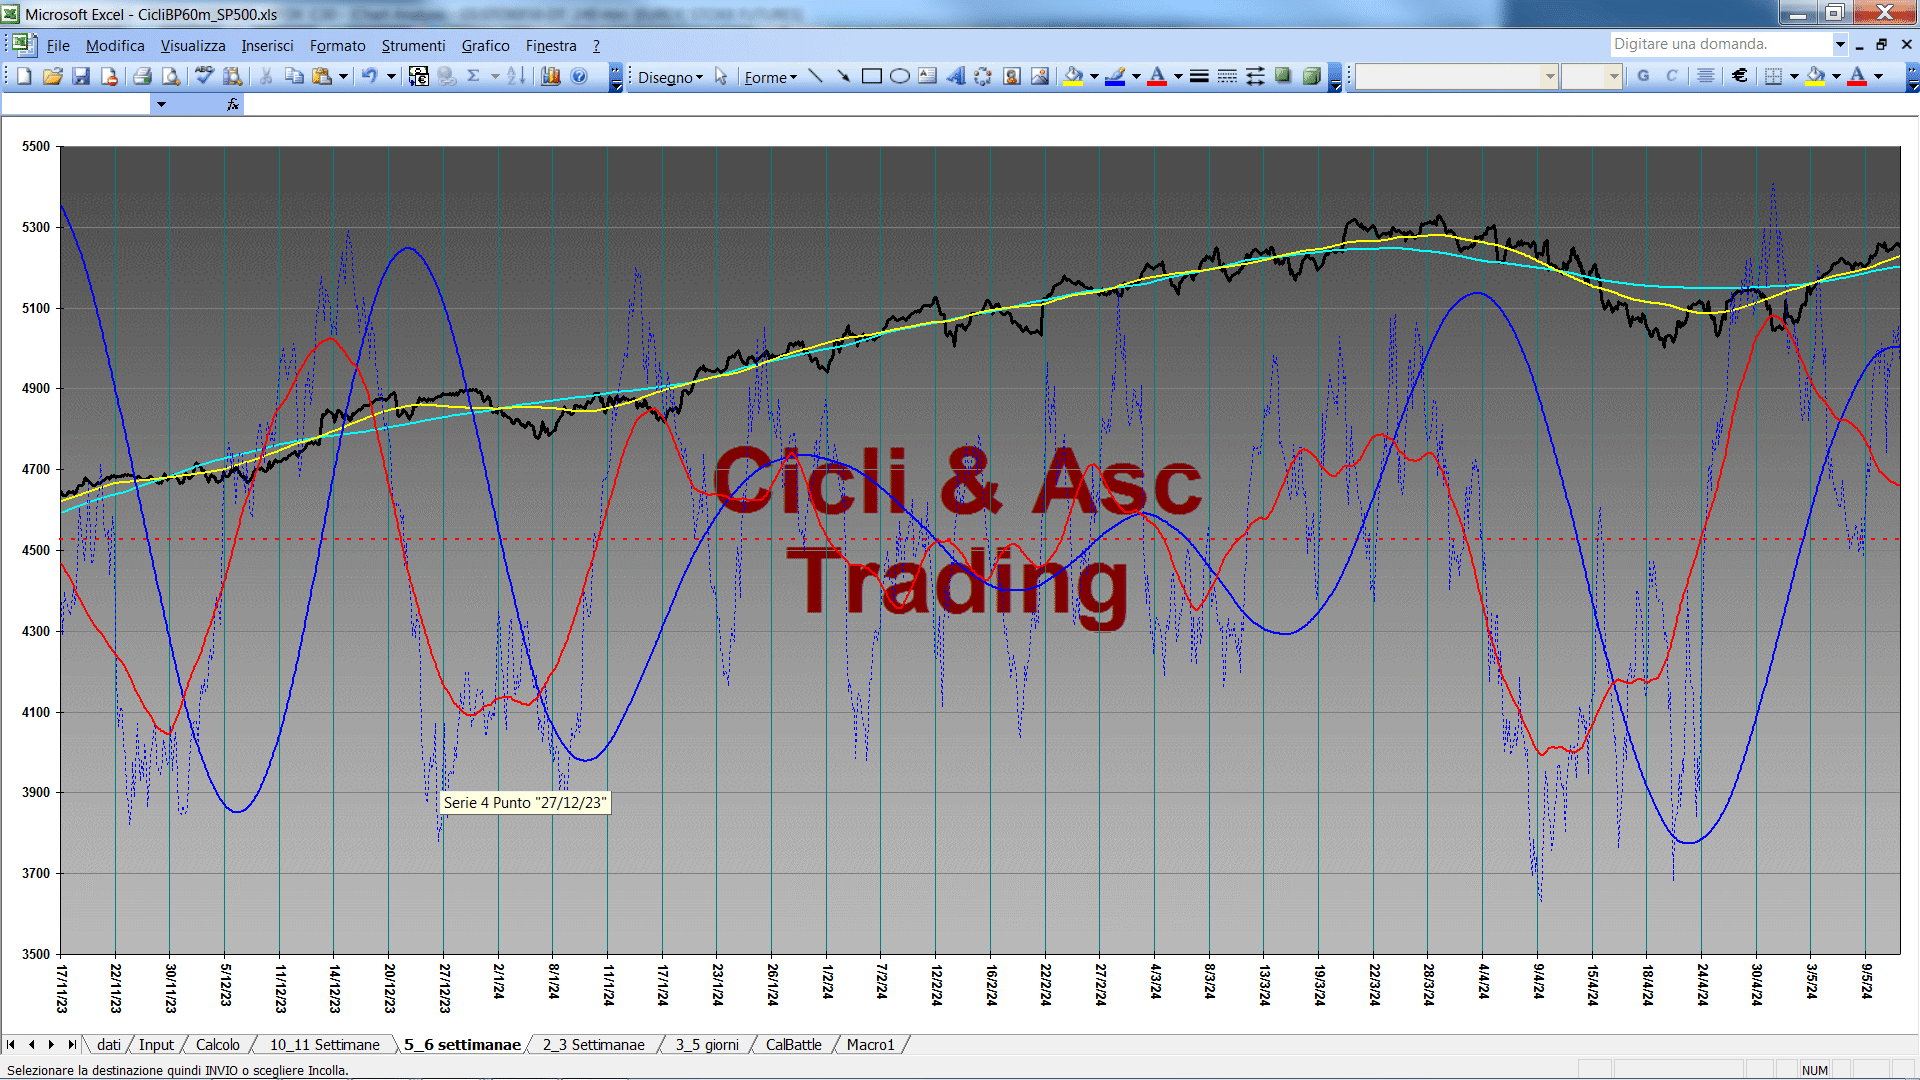The height and width of the screenshot is (1080, 1920).
Task: Create a new blank workbook
Action: coord(25,76)
